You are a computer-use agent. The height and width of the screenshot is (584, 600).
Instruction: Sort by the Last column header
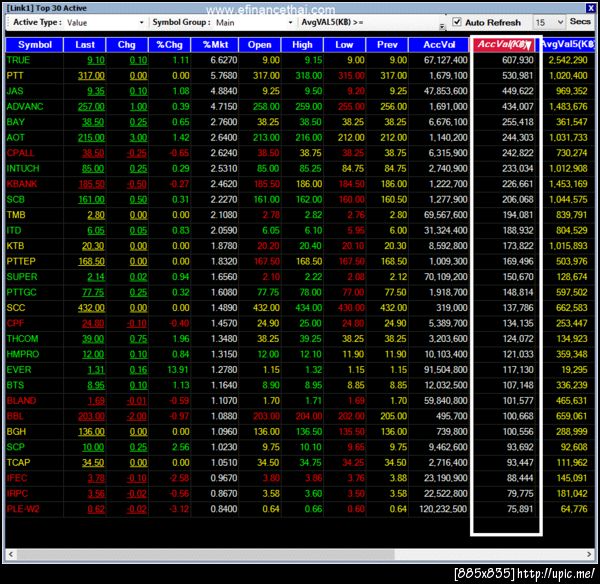[85, 45]
